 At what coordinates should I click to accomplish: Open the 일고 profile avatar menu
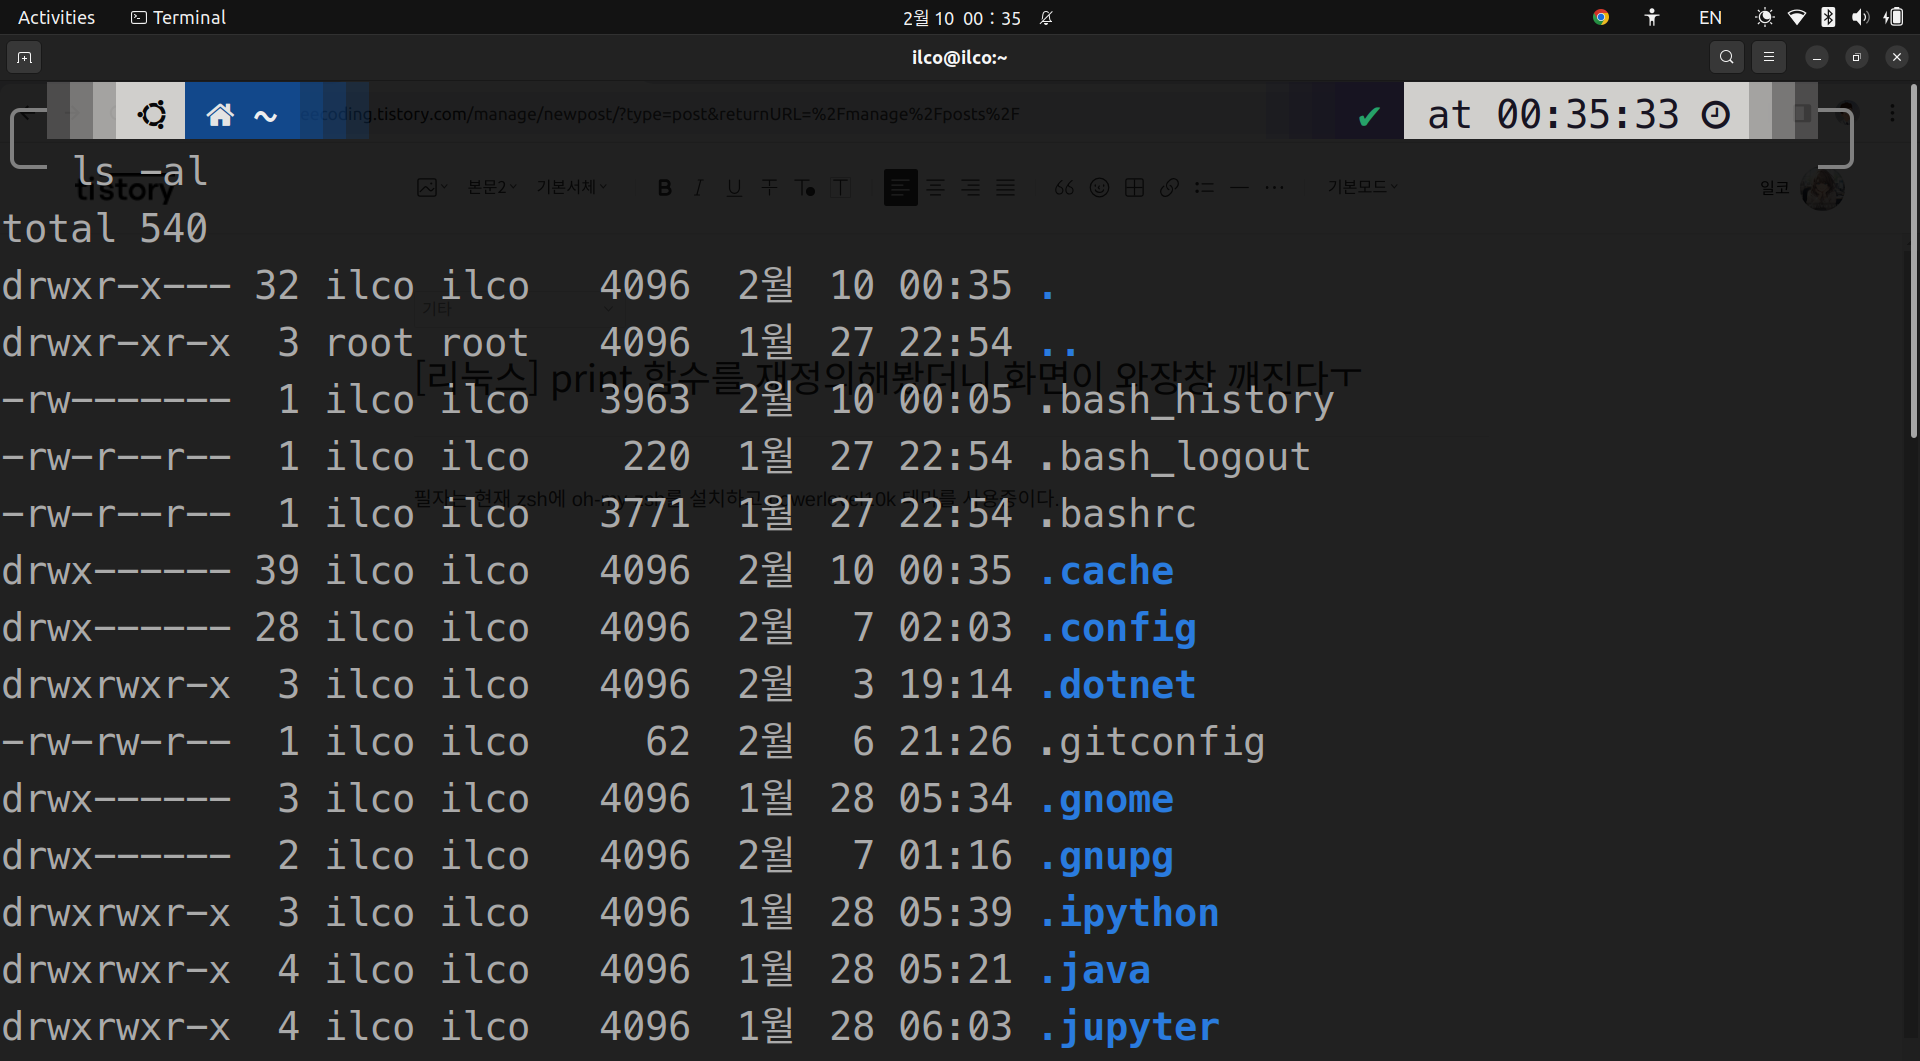[x=1823, y=189]
